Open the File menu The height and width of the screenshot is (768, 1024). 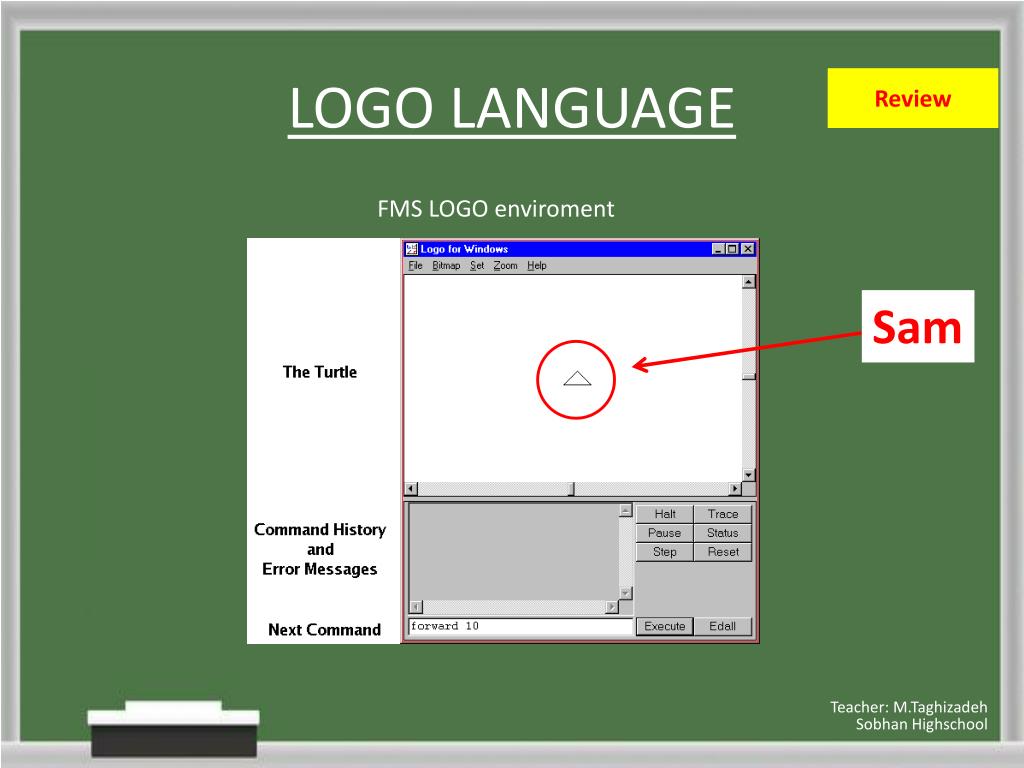[415, 266]
